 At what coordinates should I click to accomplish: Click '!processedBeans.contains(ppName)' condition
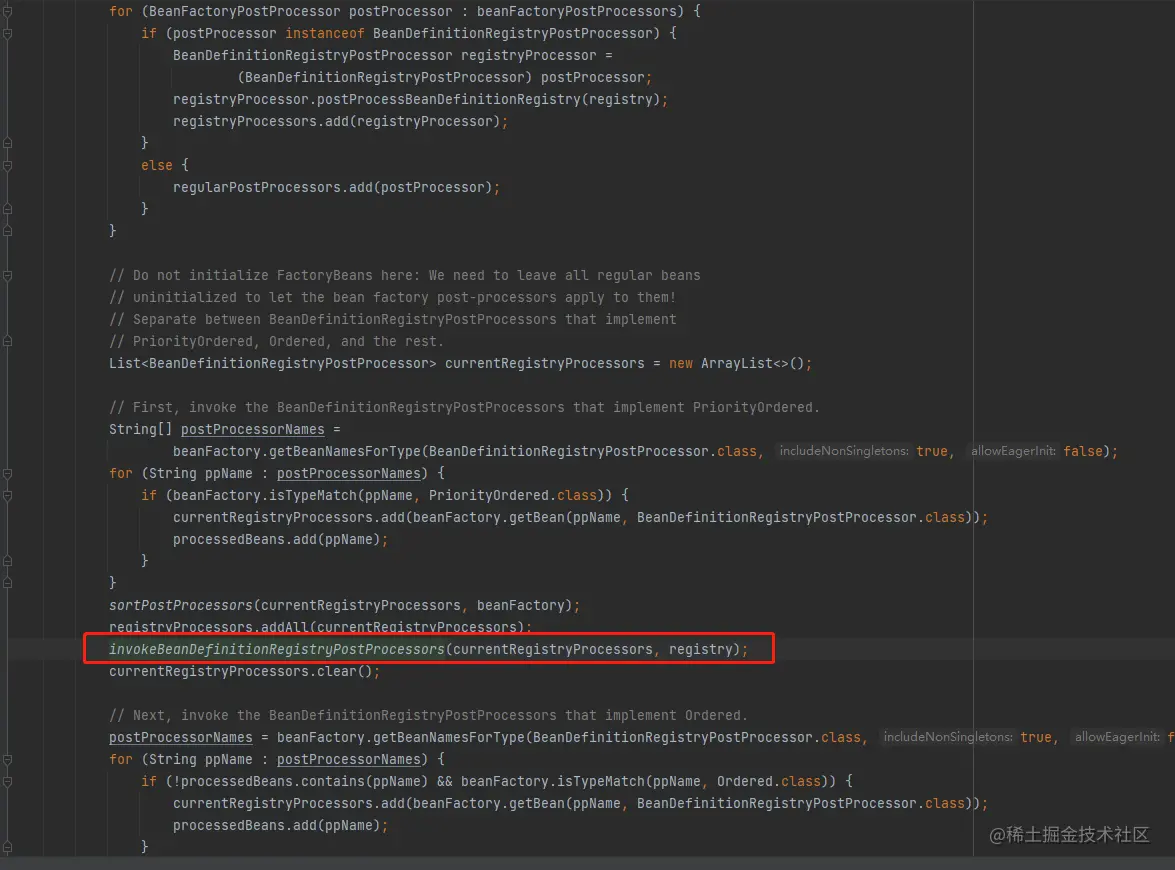tap(300, 782)
